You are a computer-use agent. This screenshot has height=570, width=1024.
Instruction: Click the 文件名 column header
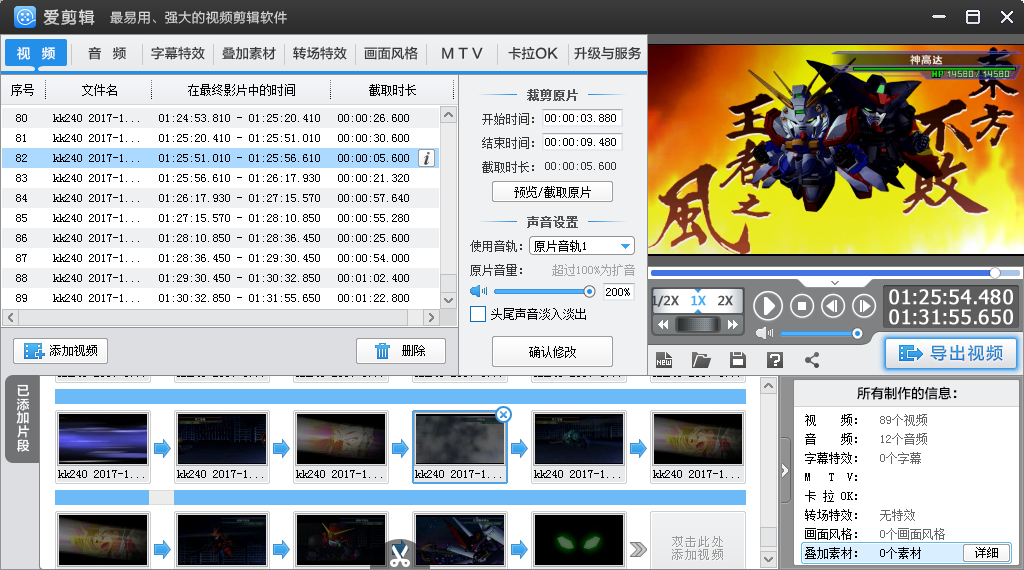[99, 90]
